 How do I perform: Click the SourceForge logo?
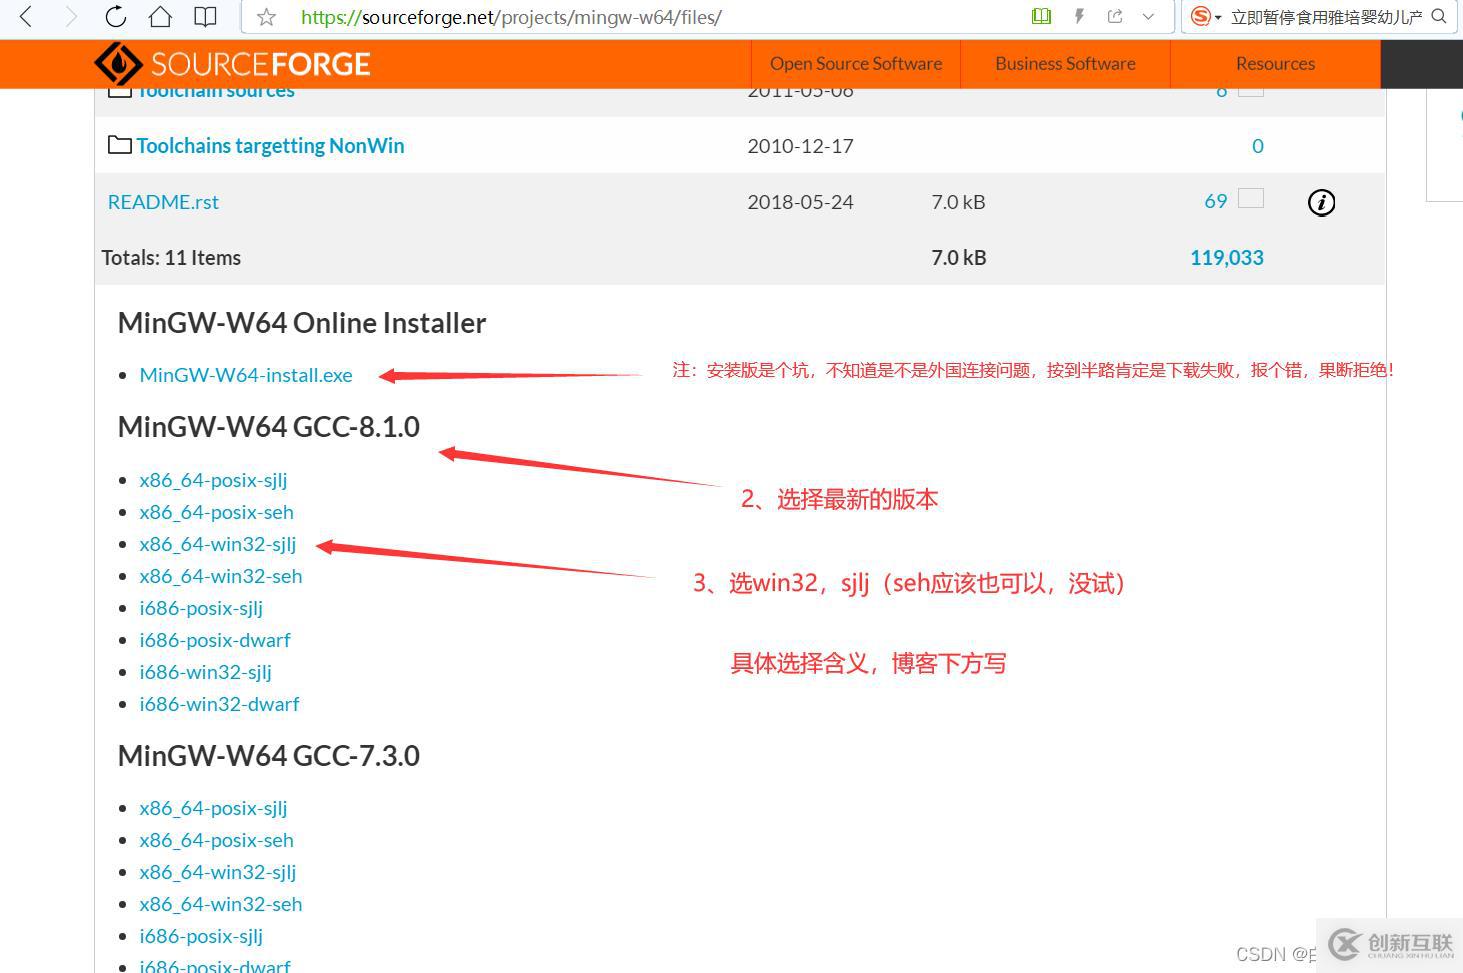coord(232,64)
